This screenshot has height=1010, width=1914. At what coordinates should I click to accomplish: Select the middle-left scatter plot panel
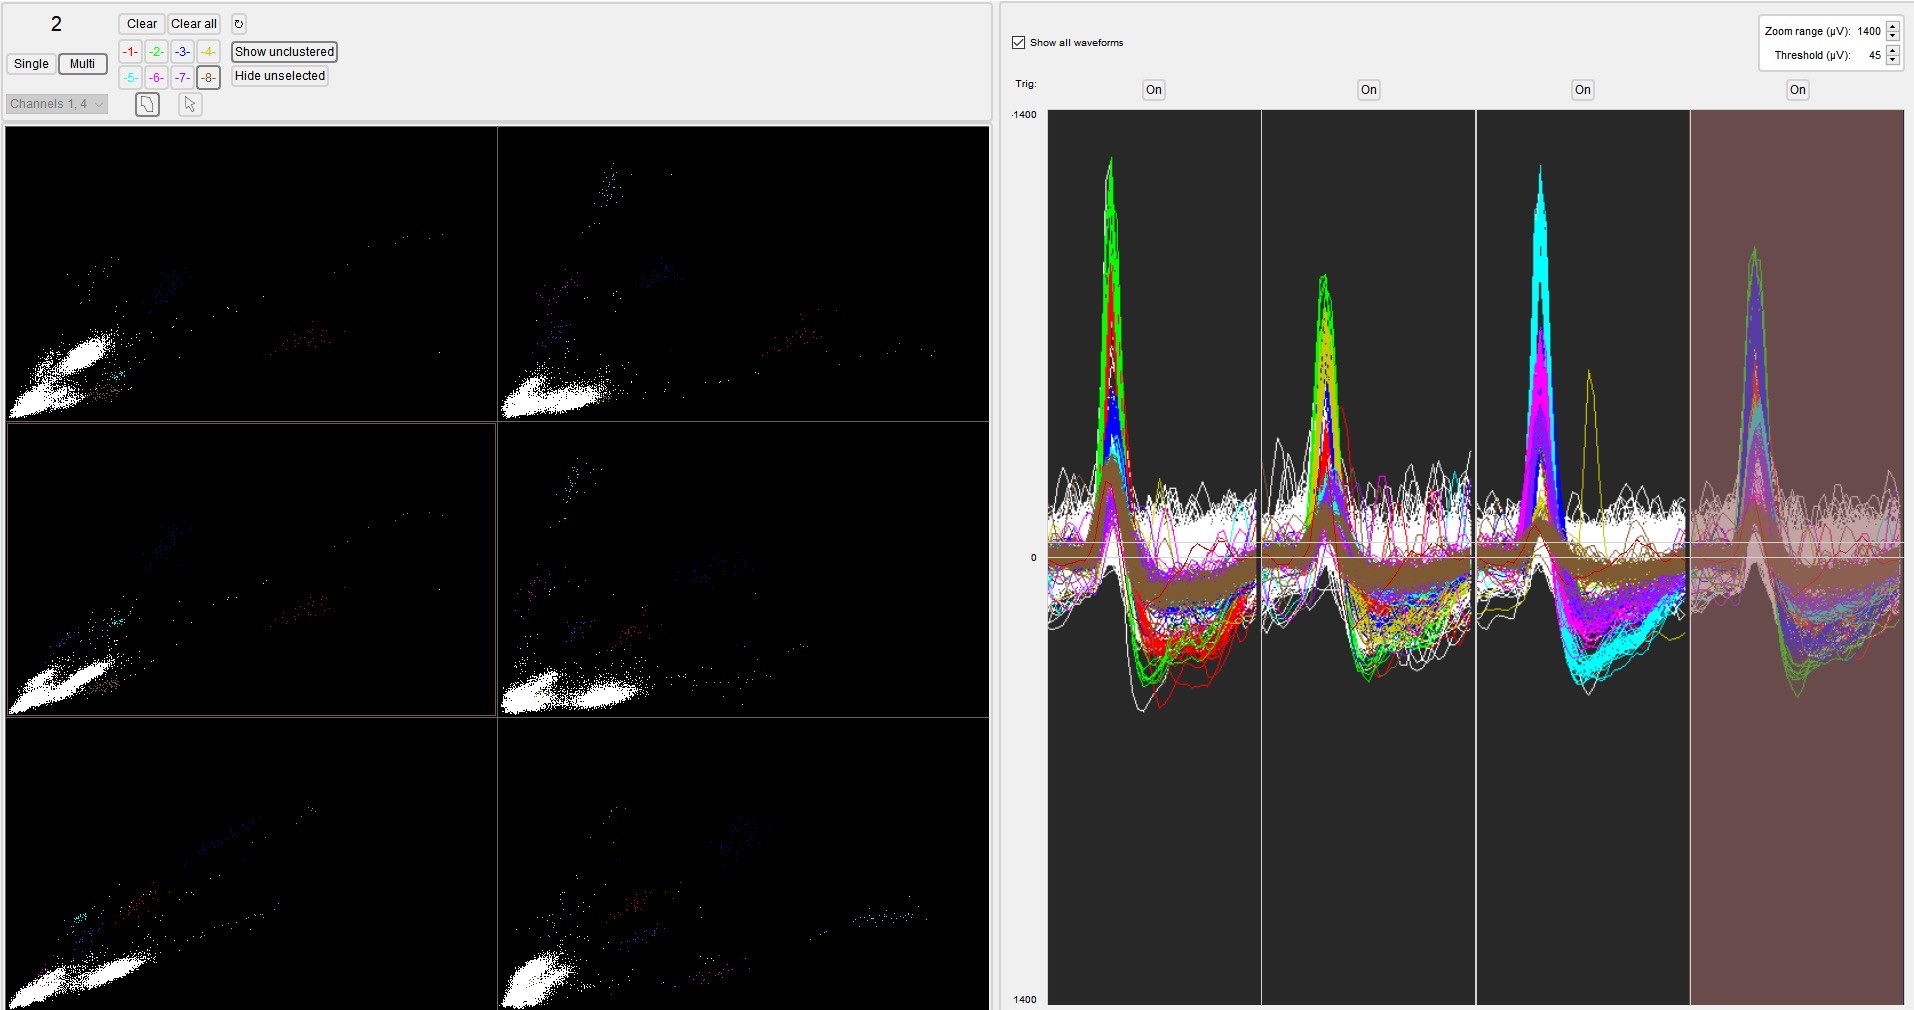(x=251, y=569)
